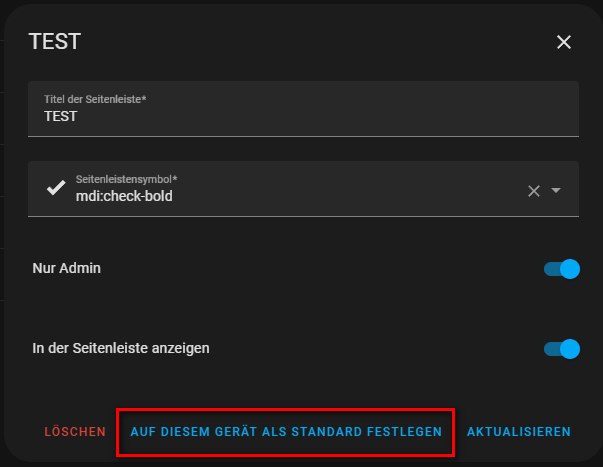
Task: Place cursor after TEST in title input
Action: pyautogui.click(x=80, y=116)
